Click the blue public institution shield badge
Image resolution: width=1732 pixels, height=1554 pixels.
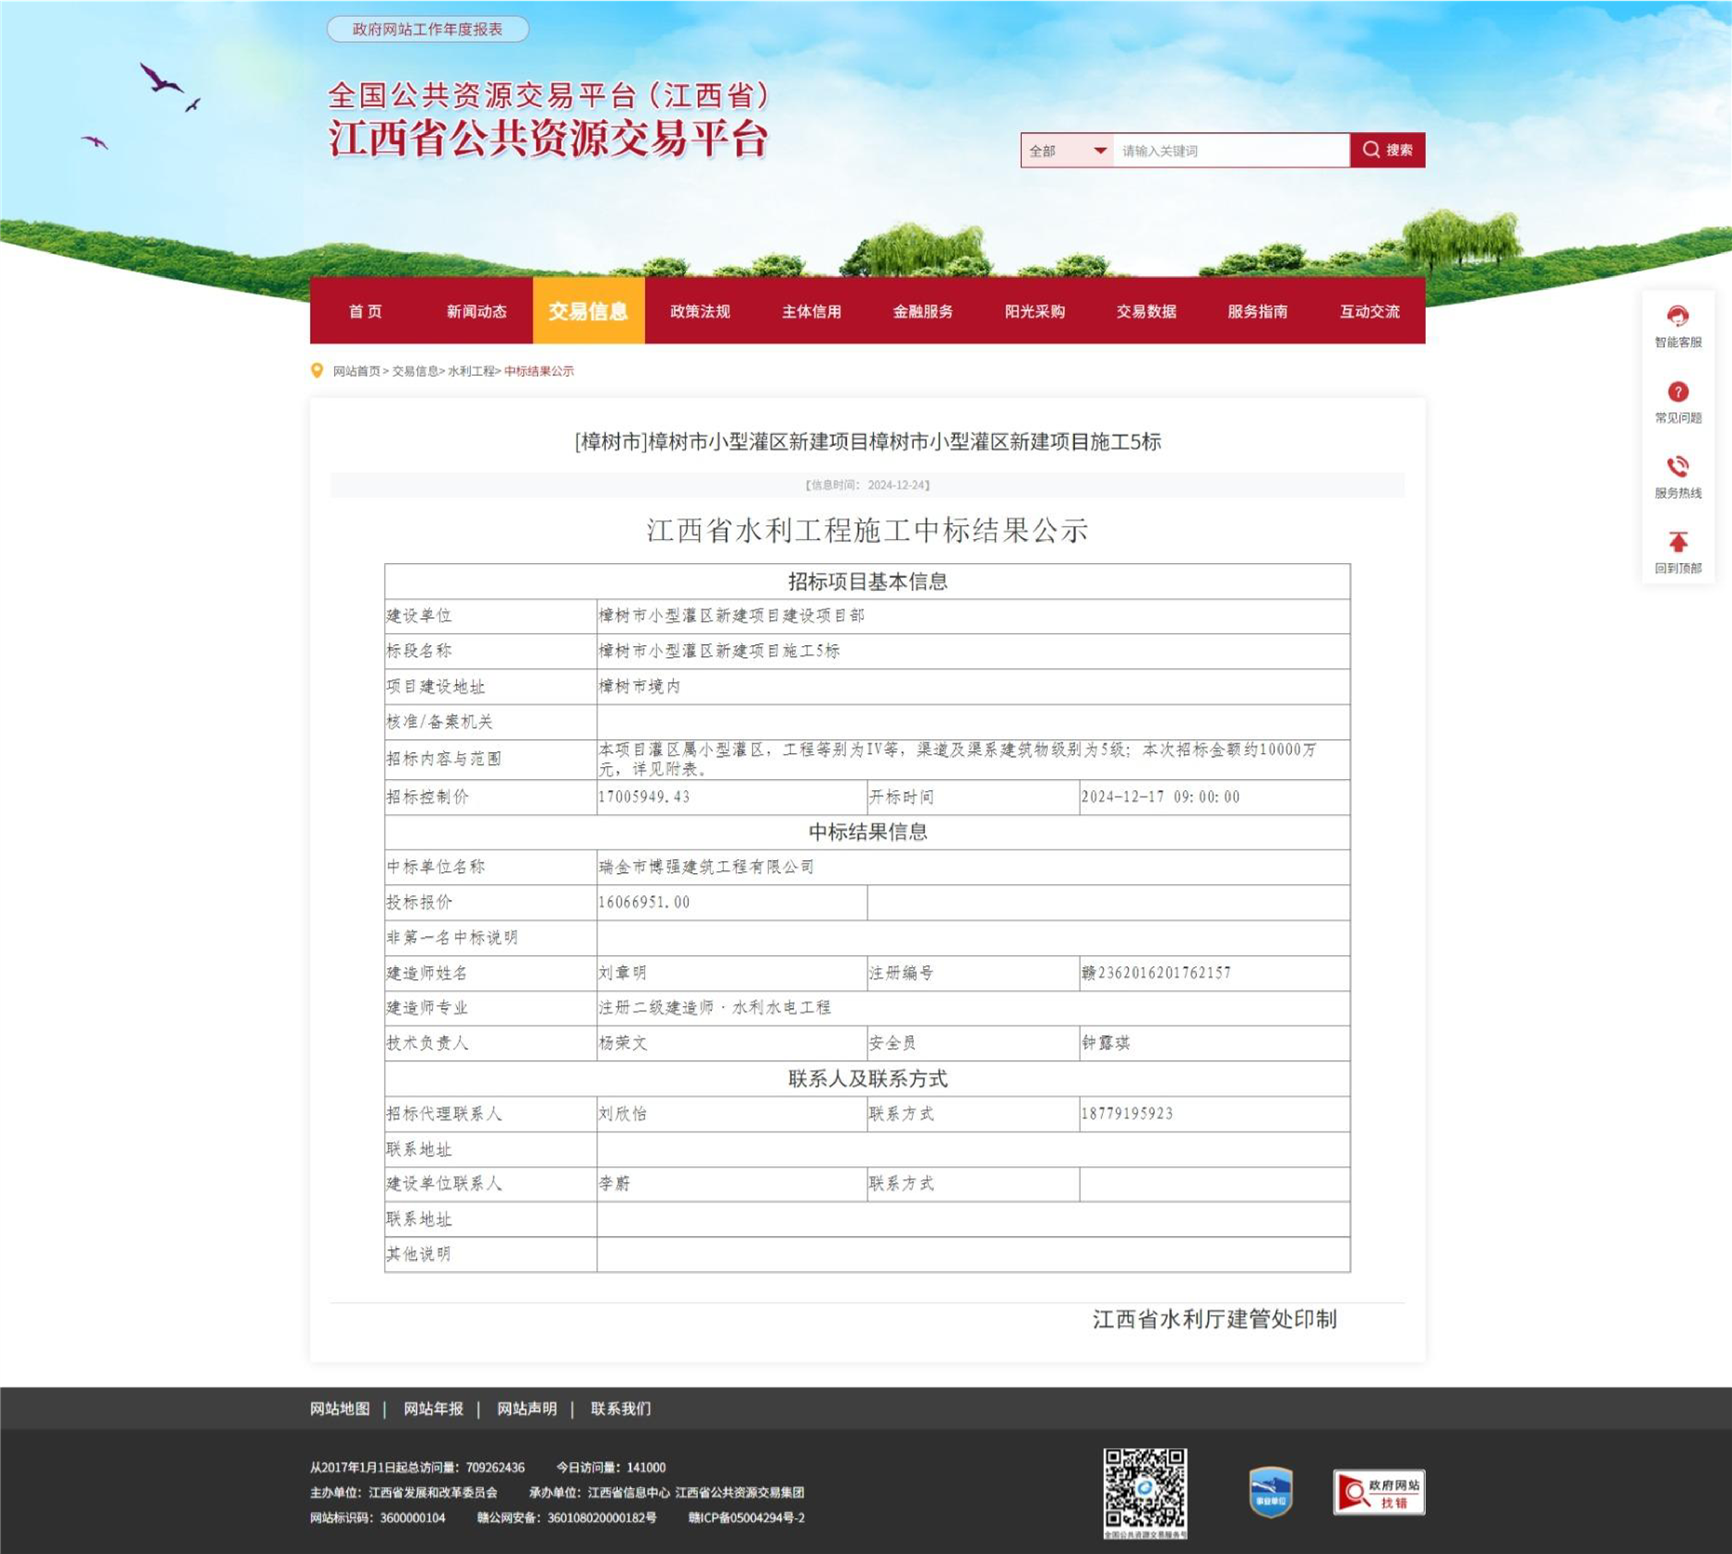click(x=1270, y=1492)
